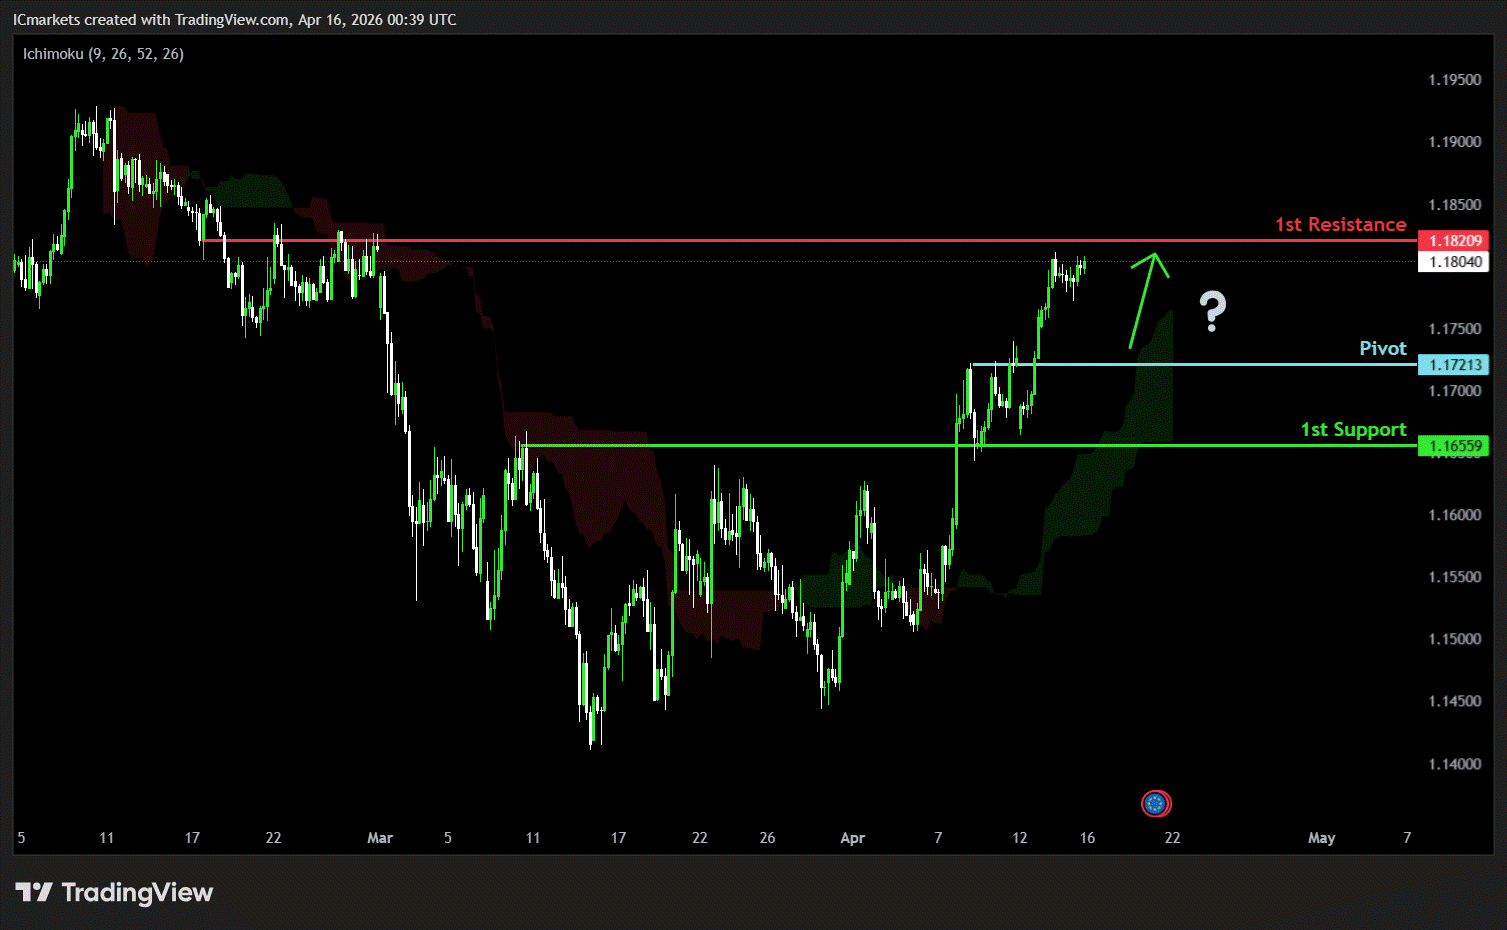Click the 1.15000 price axis label
The width and height of the screenshot is (1507, 930).
coord(1454,639)
